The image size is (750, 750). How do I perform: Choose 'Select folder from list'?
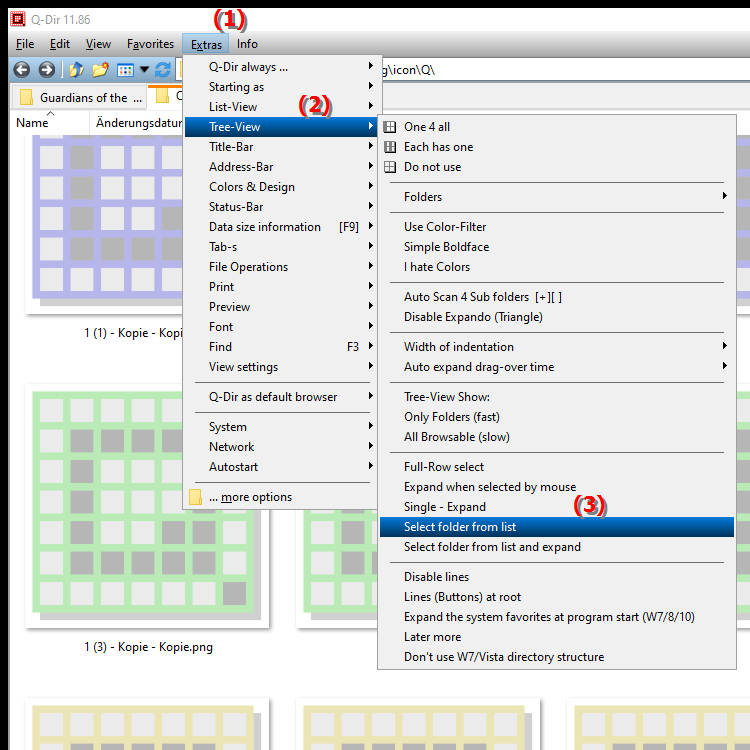point(557,527)
